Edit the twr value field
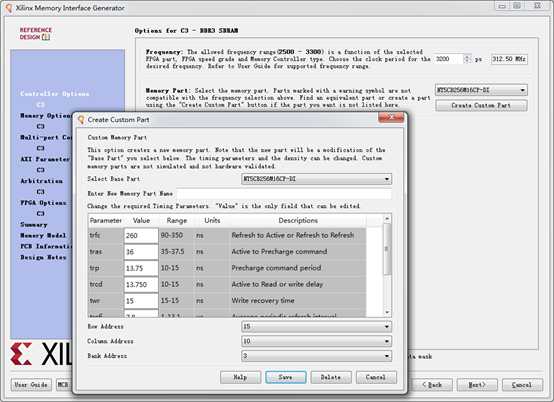Image resolution: width=554 pixels, height=402 pixels. click(x=141, y=301)
